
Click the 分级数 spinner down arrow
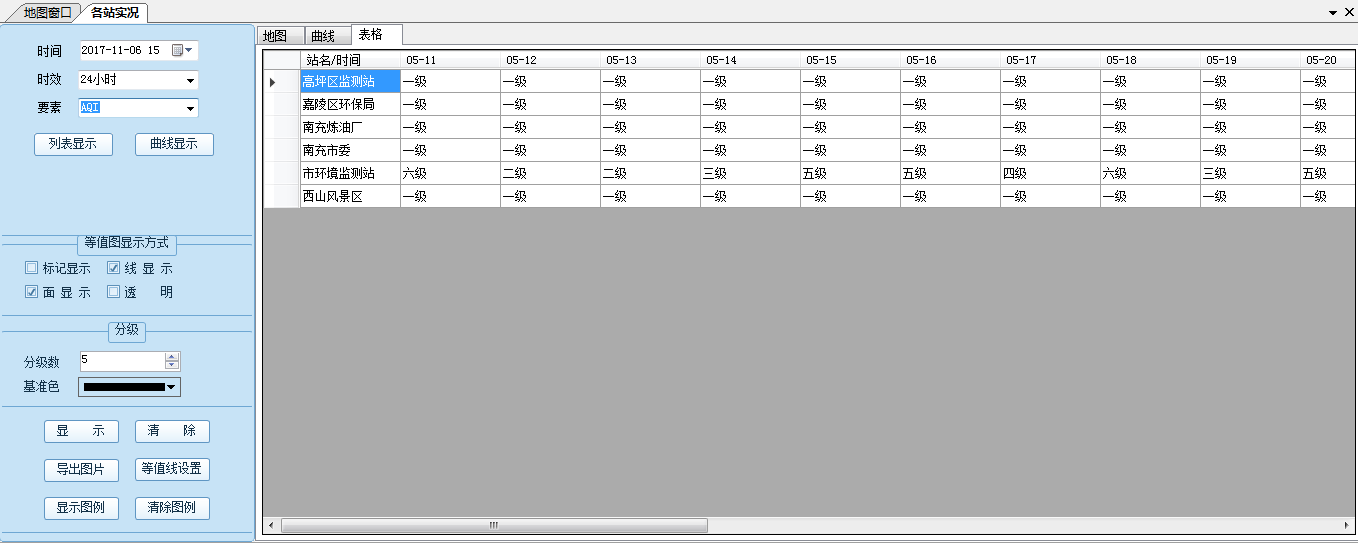click(172, 365)
